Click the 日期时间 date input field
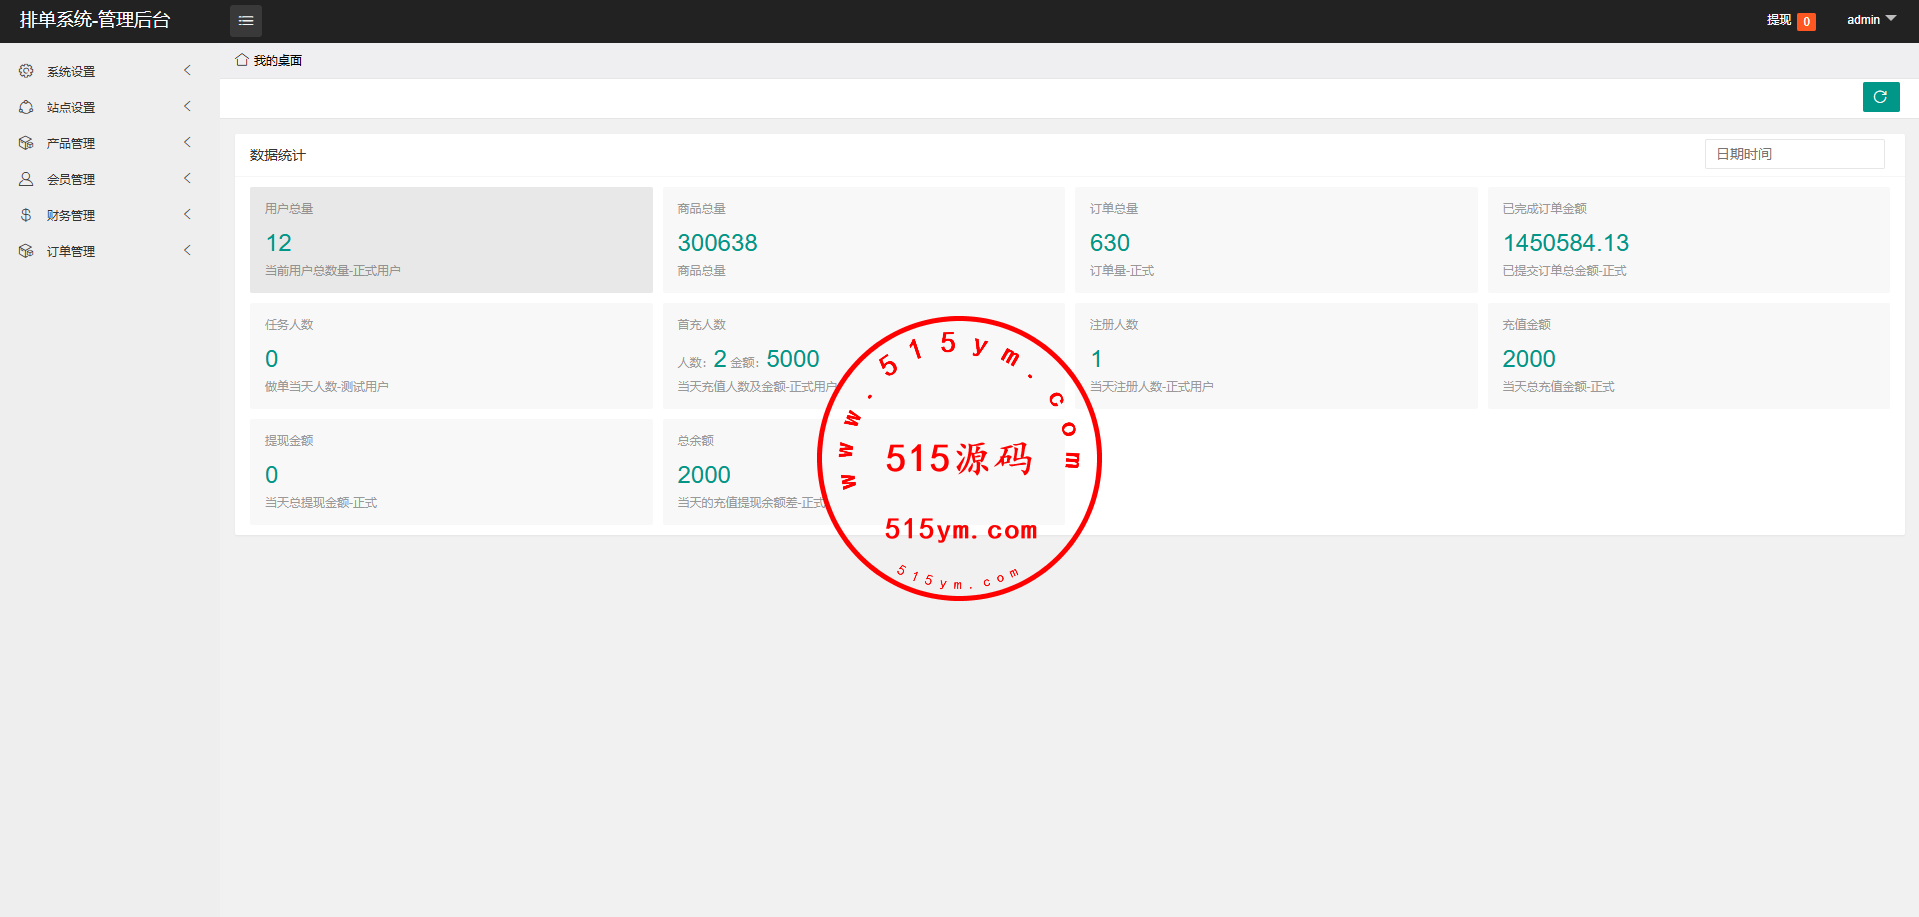The width and height of the screenshot is (1919, 917). (x=1794, y=154)
